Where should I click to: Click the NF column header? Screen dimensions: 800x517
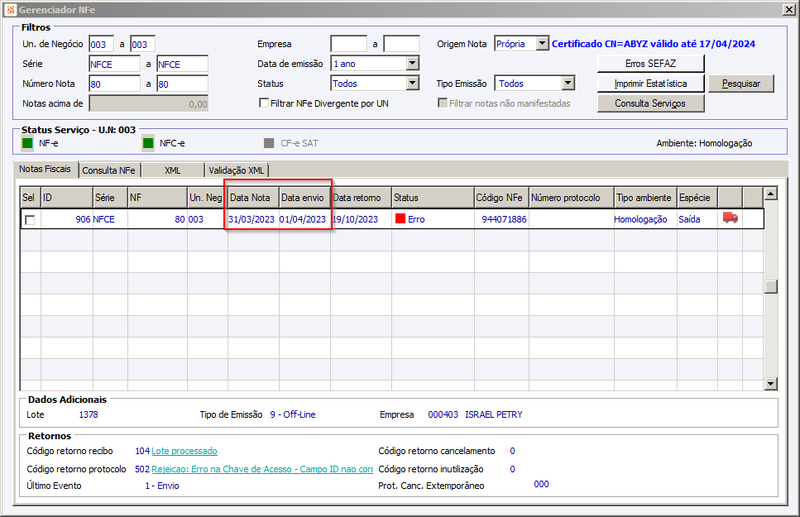pyautogui.click(x=157, y=198)
